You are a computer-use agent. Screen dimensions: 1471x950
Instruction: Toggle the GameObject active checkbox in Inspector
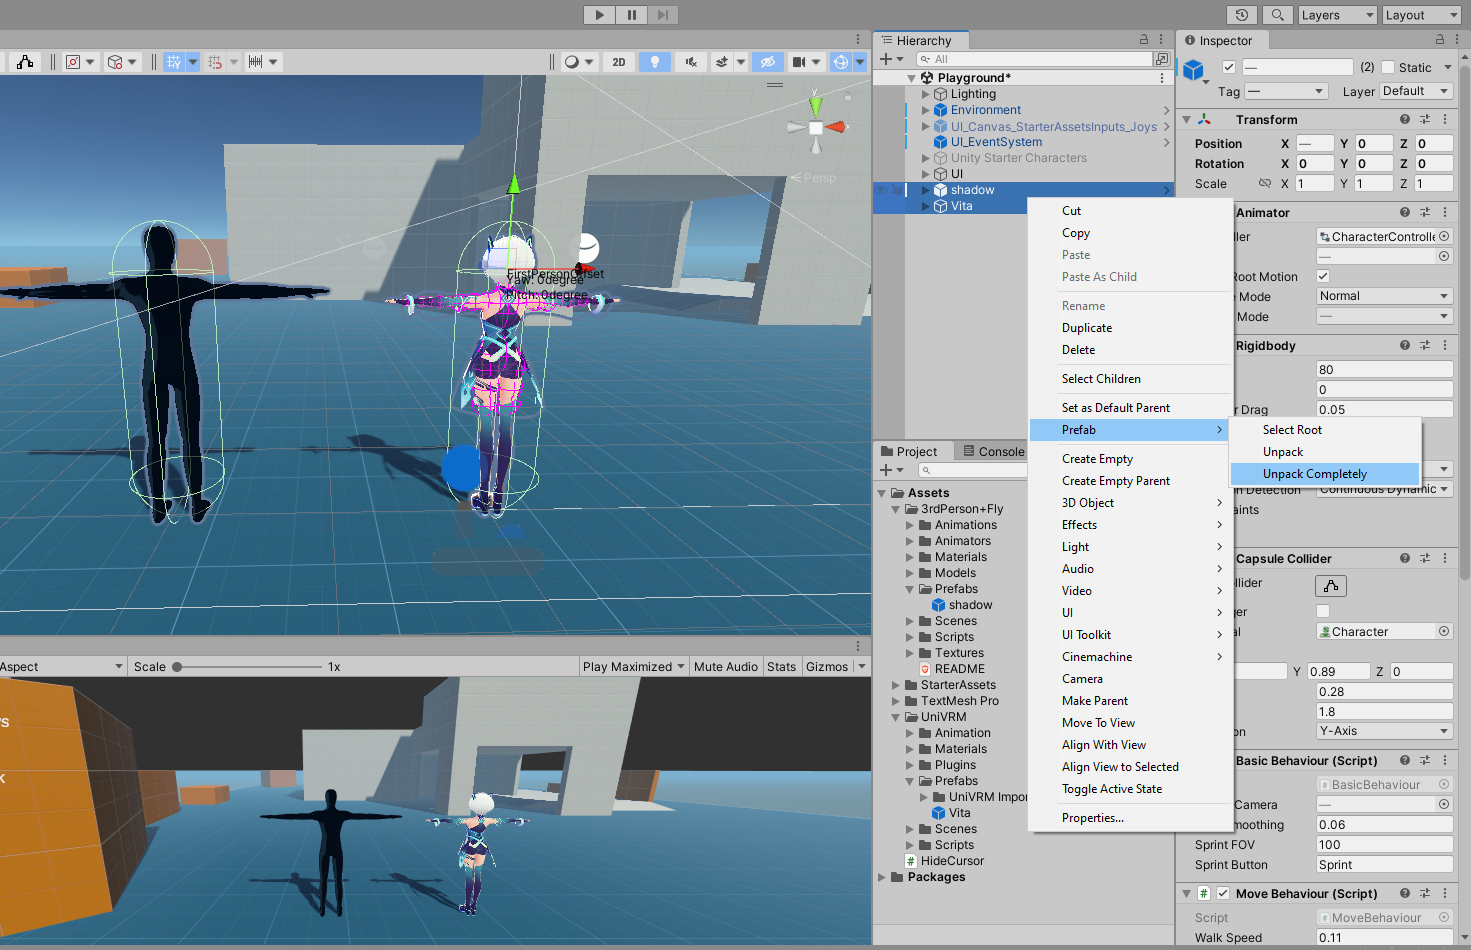[1229, 67]
